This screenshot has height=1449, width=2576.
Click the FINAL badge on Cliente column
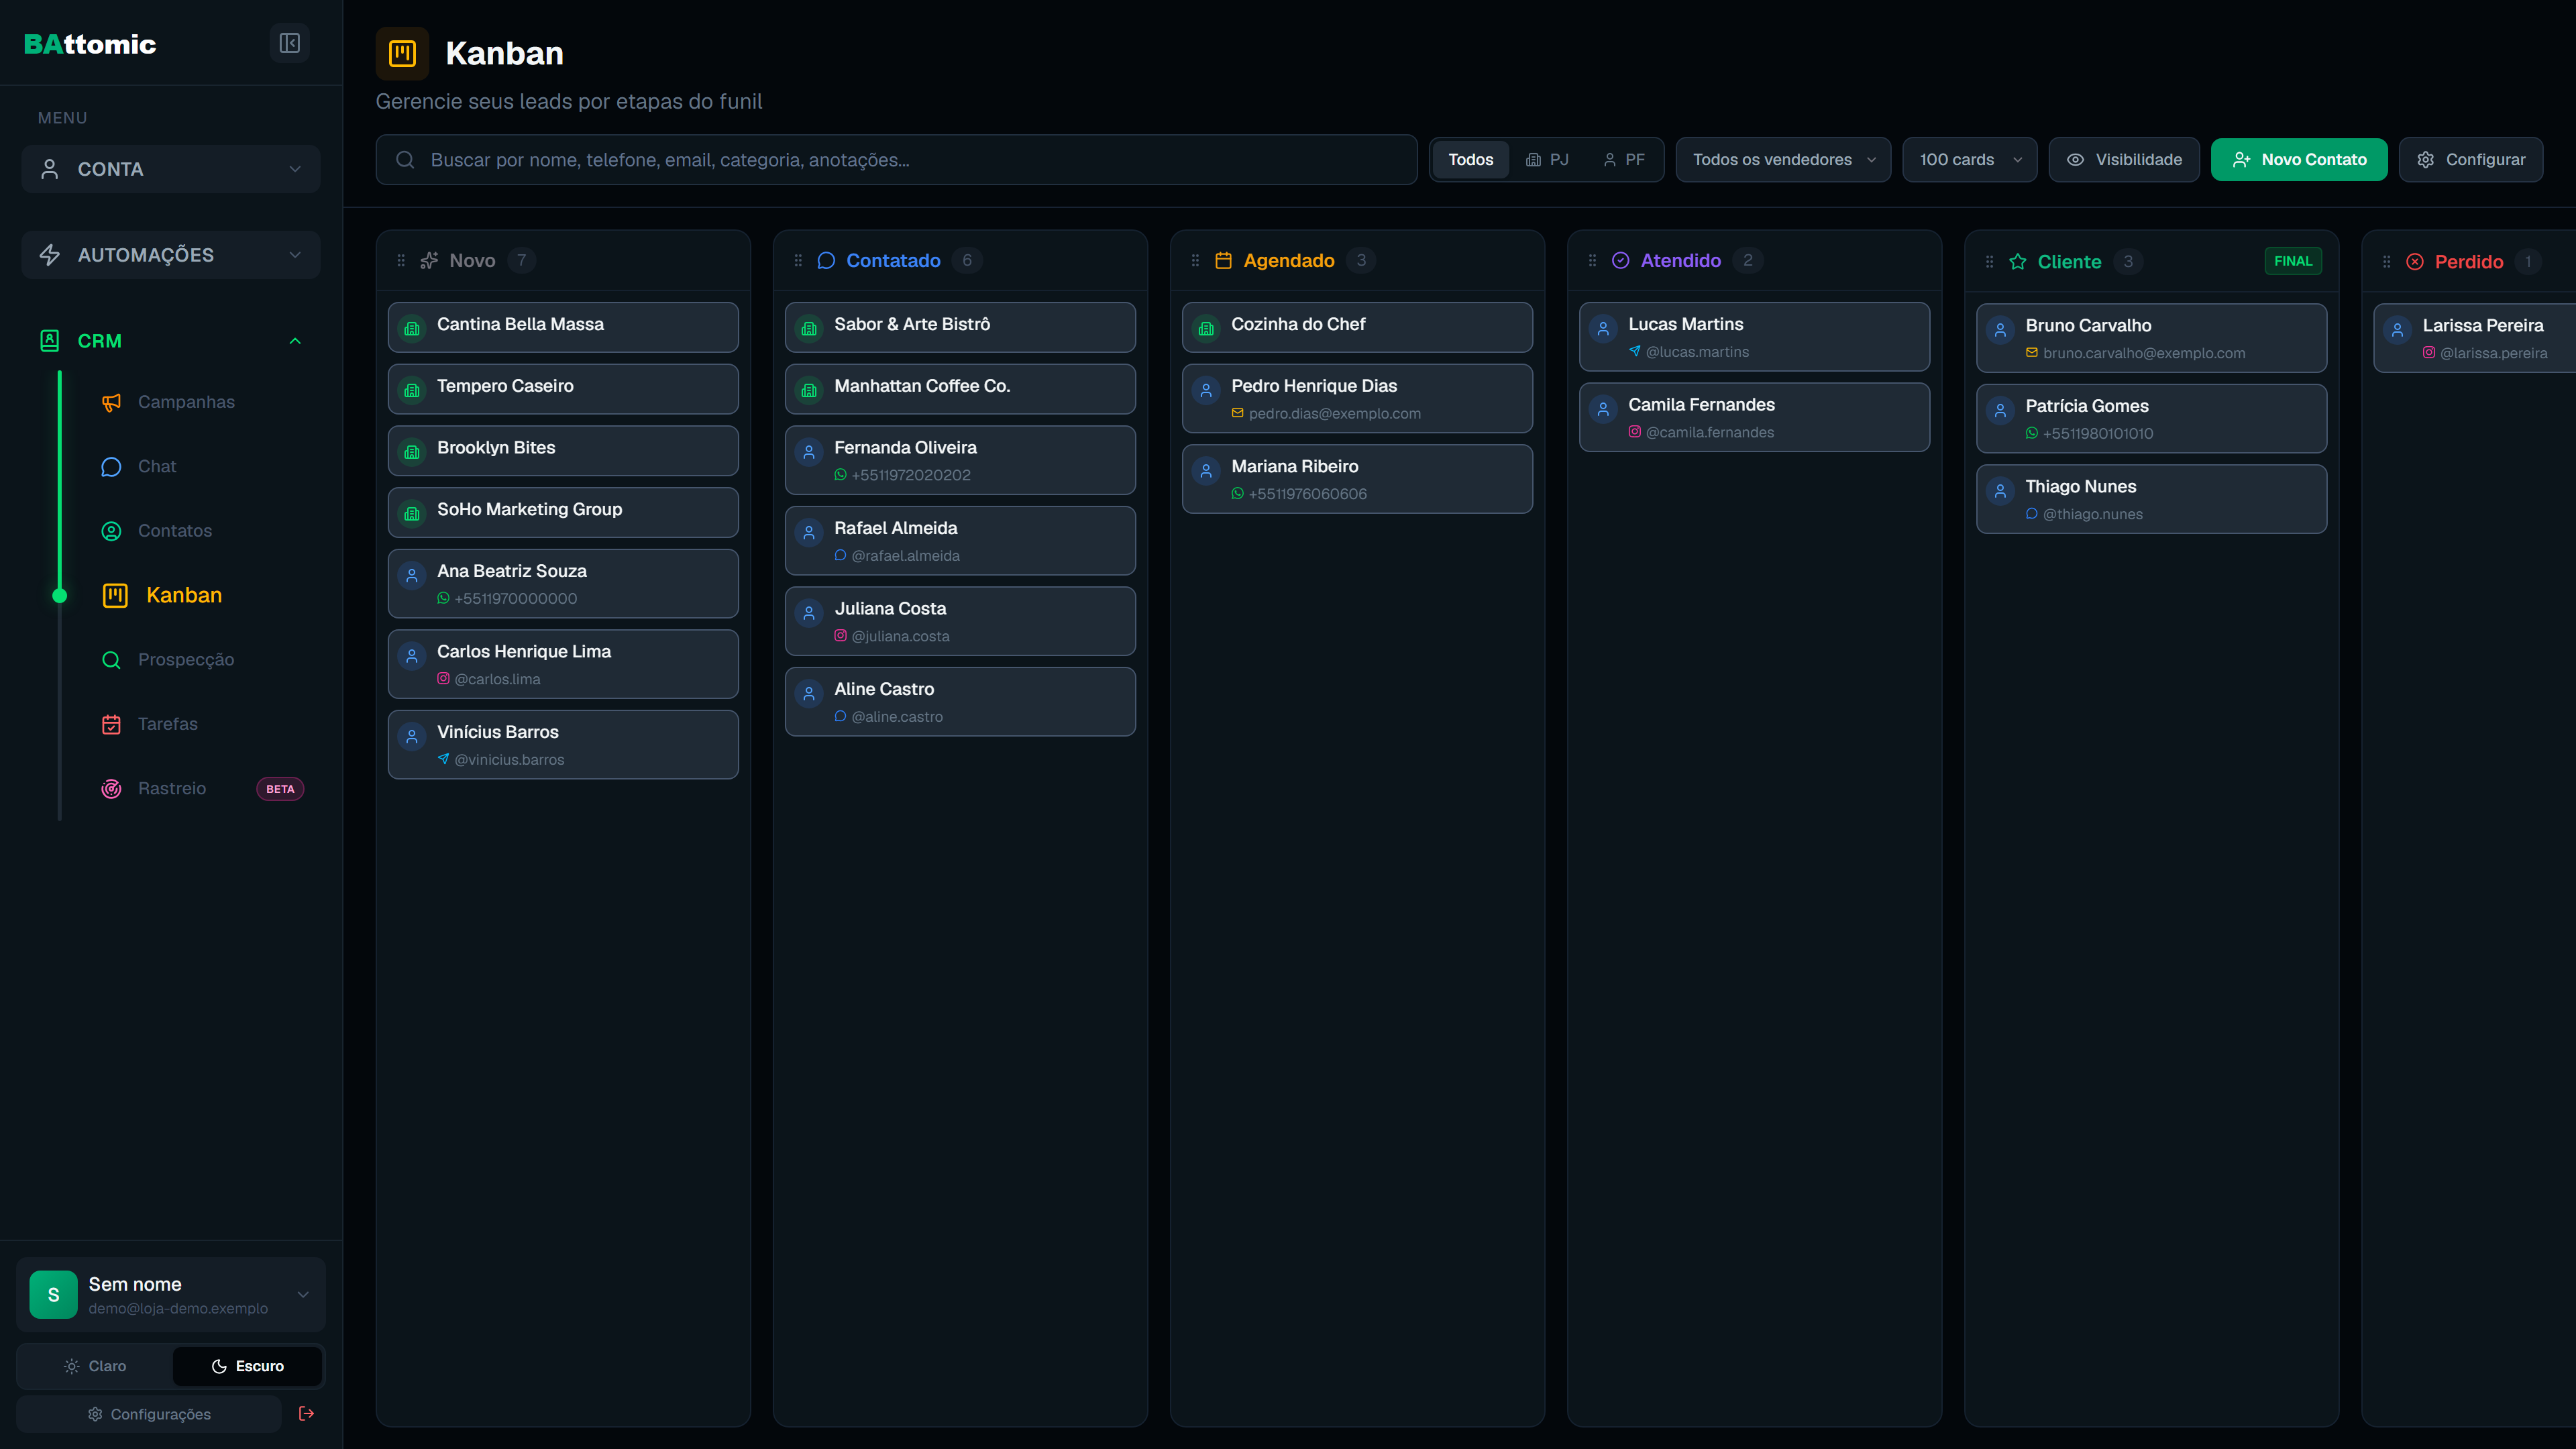[2293, 261]
